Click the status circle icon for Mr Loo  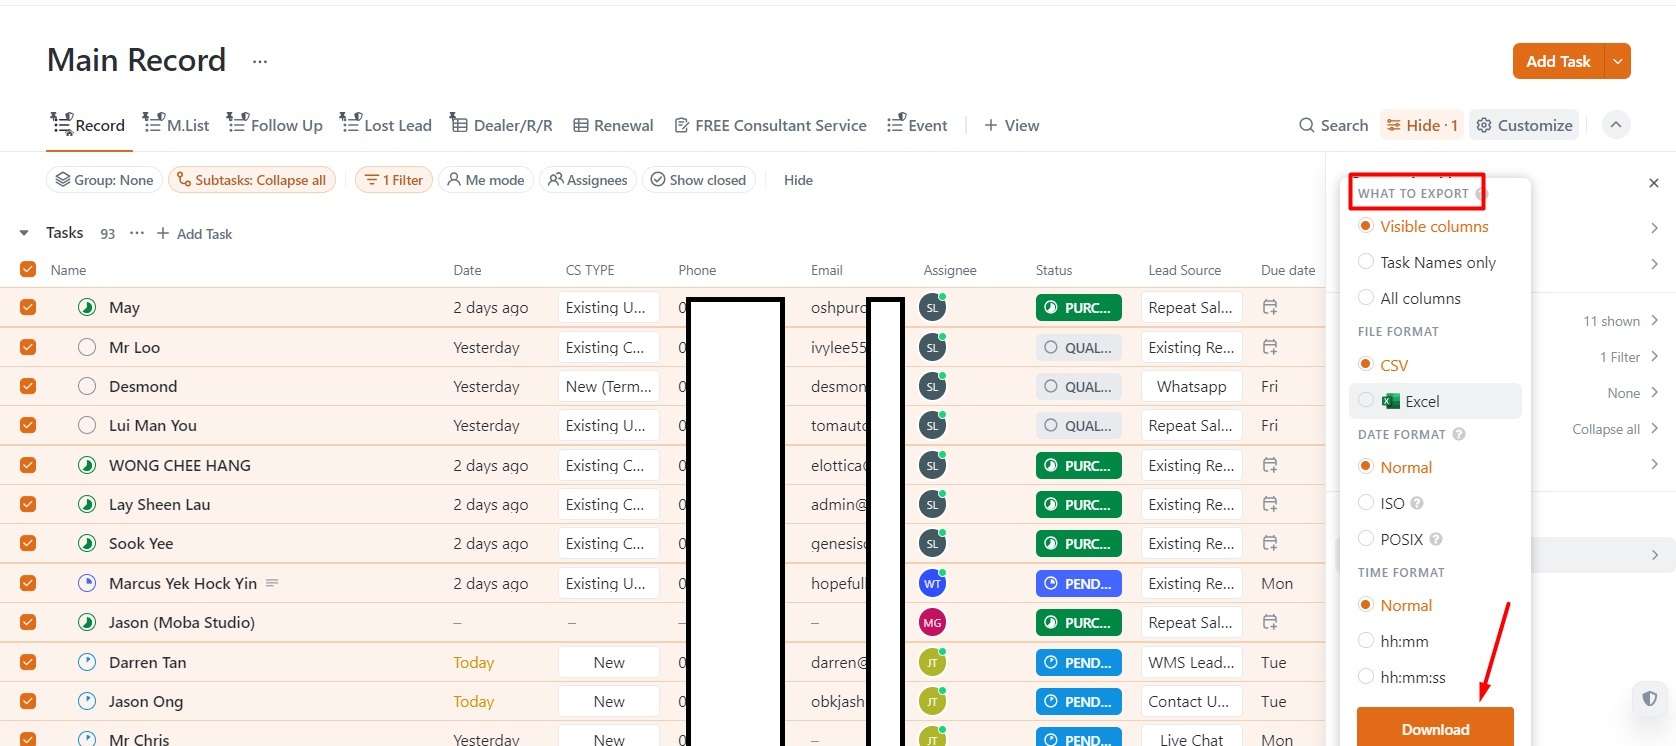click(87, 348)
